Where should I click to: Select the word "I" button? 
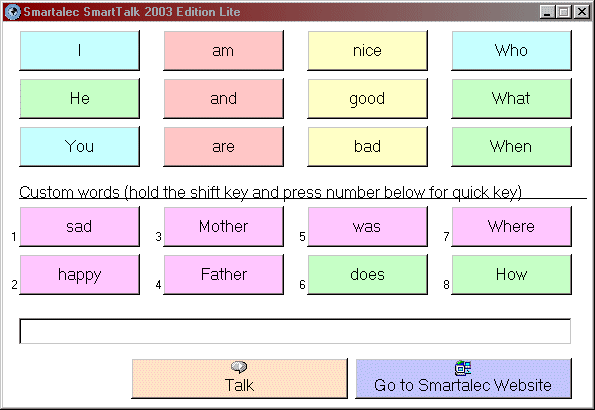coord(79,50)
